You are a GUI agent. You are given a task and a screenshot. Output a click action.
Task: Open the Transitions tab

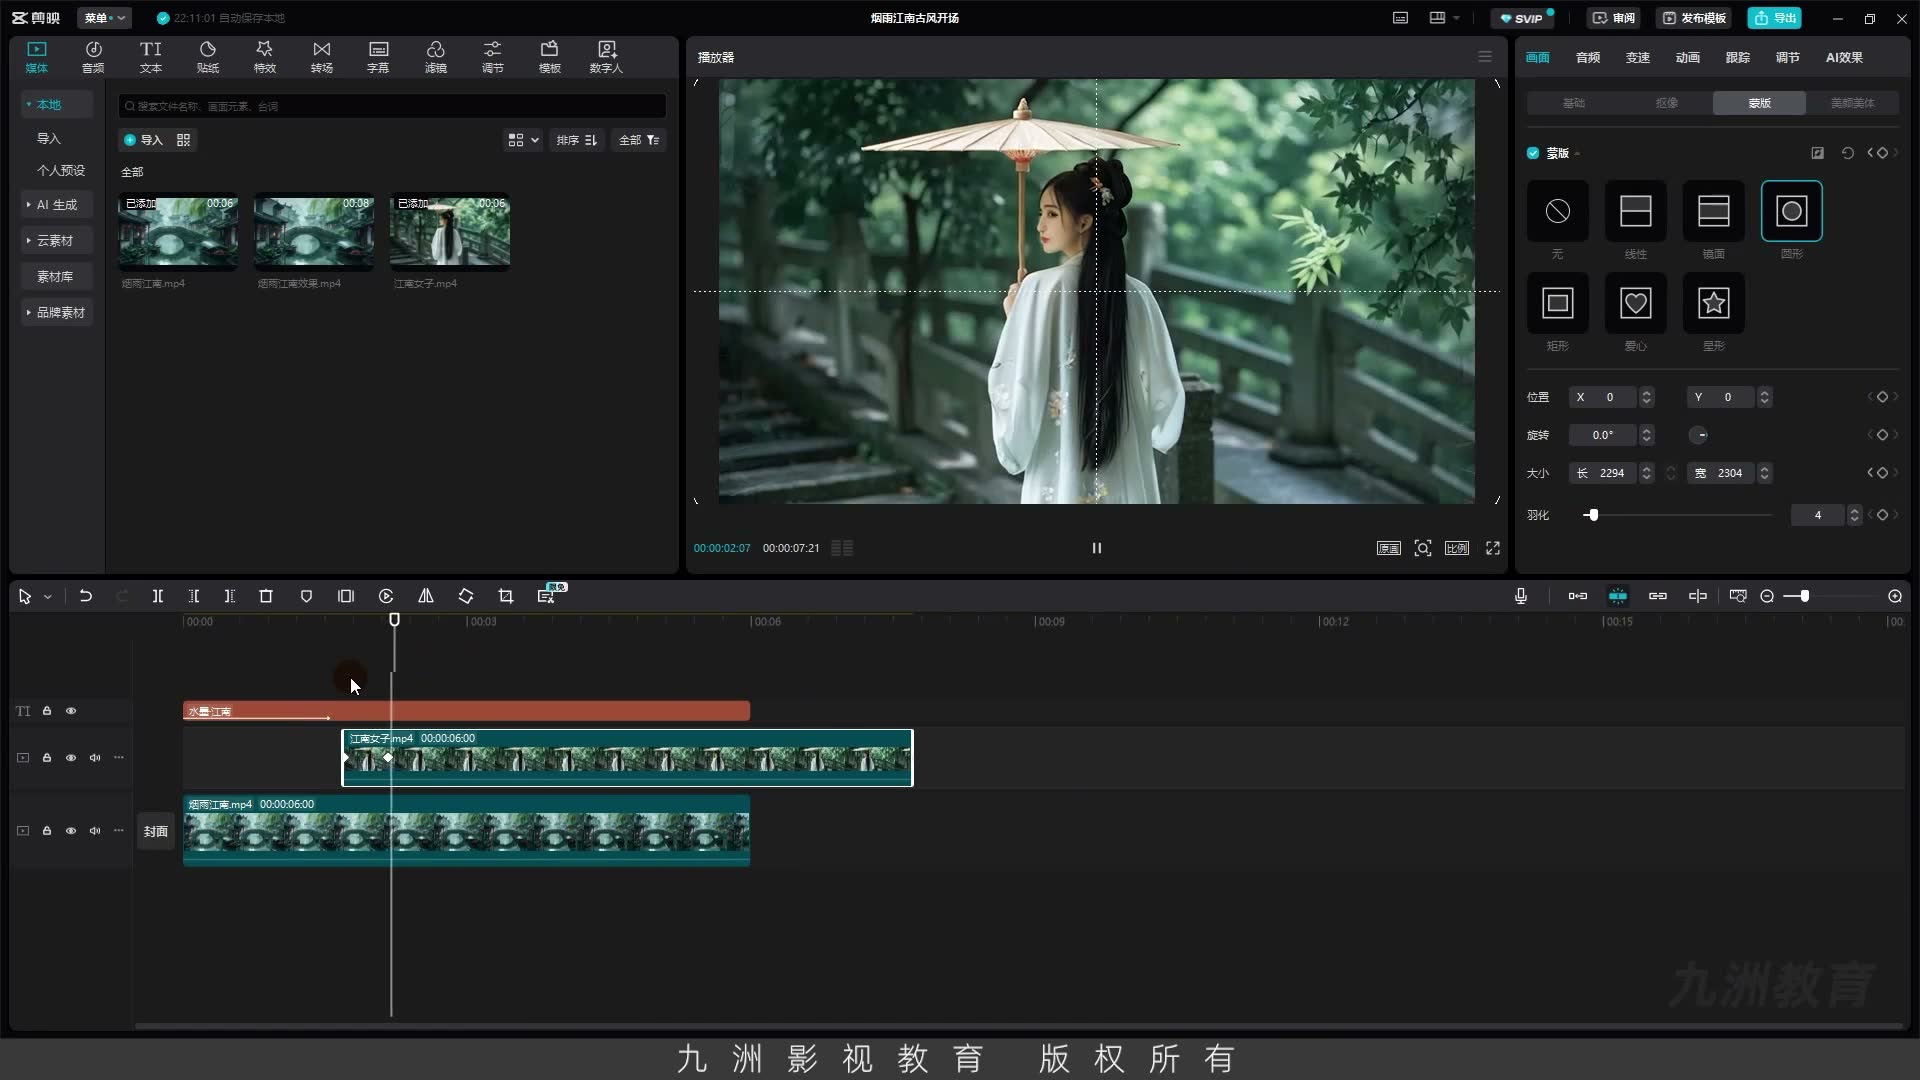coord(321,57)
